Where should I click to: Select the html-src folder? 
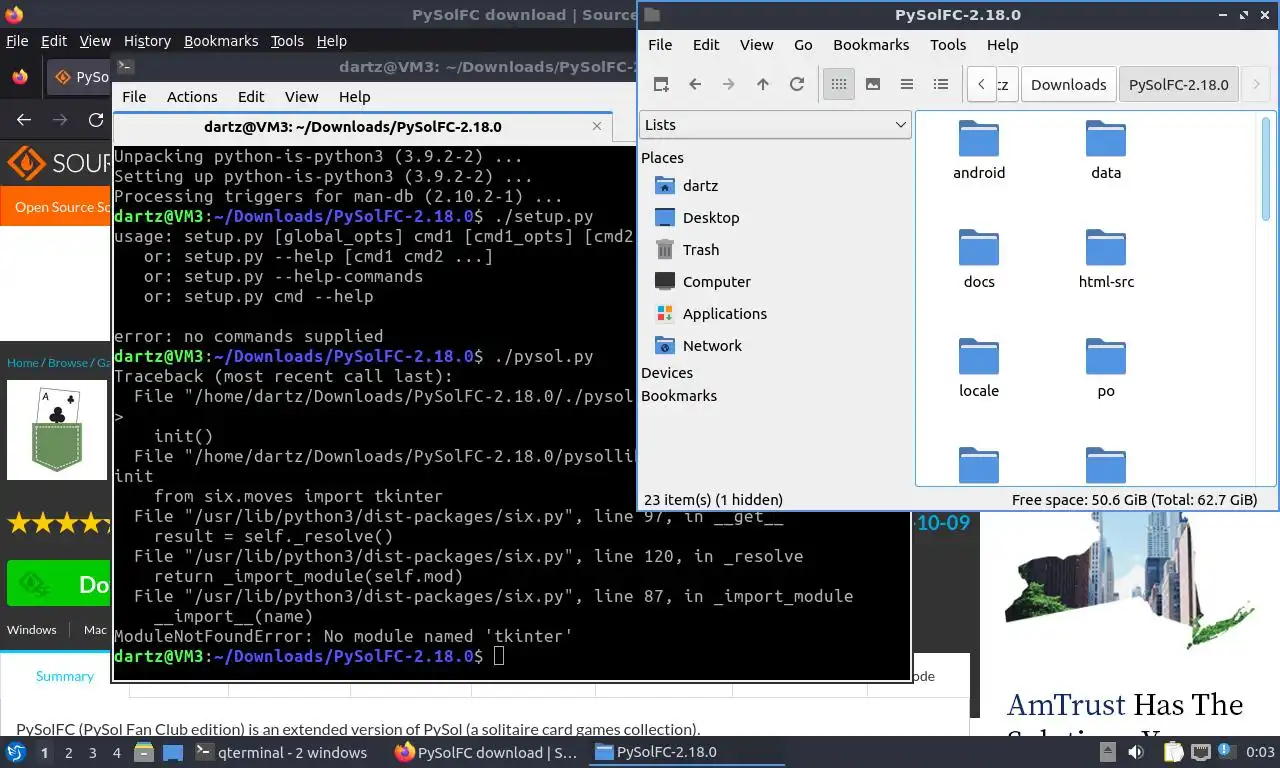tap(1106, 259)
